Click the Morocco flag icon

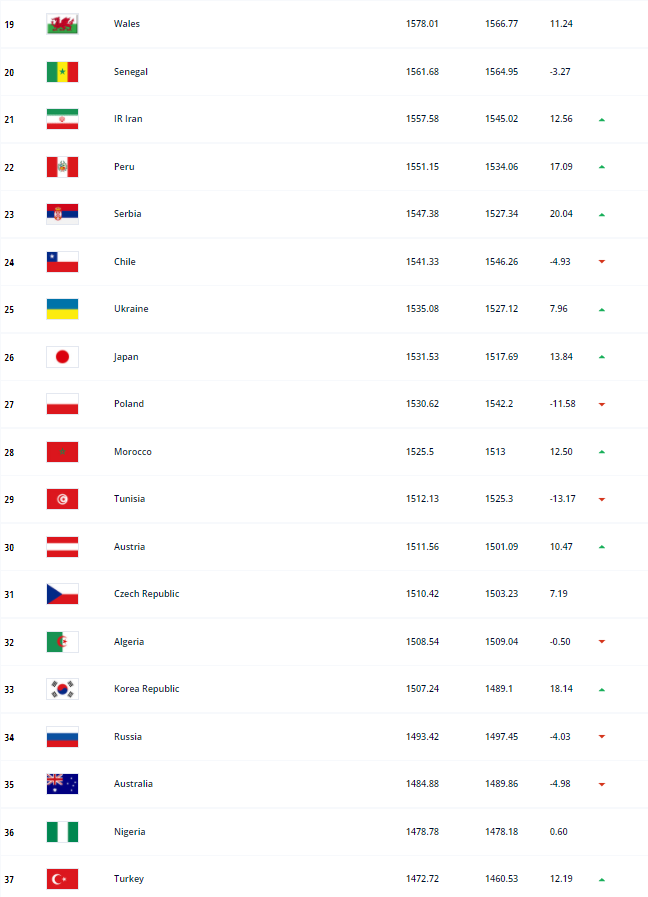point(62,452)
